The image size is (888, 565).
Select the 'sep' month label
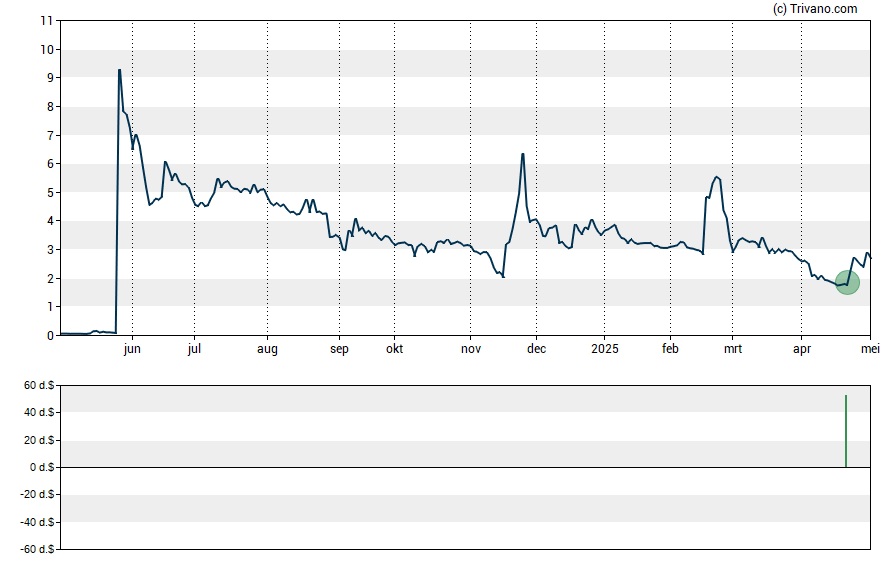point(339,349)
